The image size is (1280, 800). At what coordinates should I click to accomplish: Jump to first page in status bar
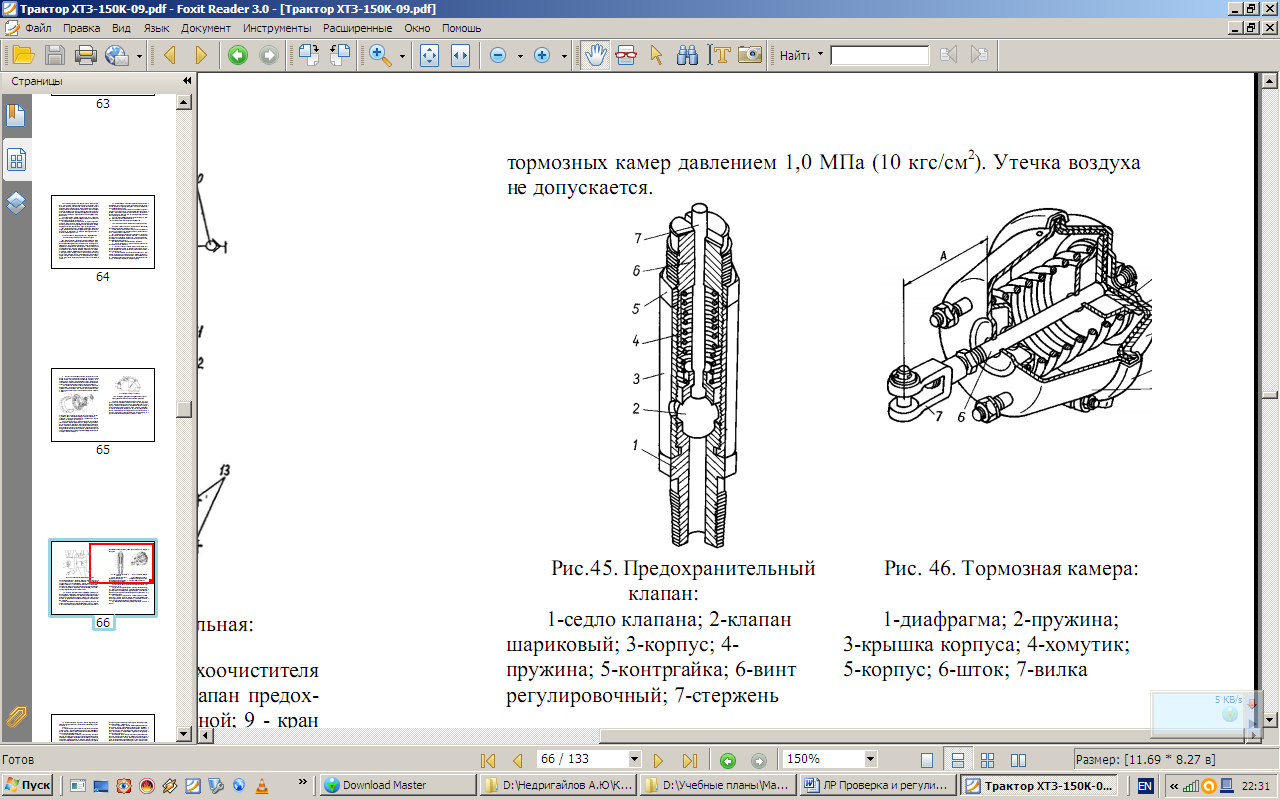click(488, 760)
